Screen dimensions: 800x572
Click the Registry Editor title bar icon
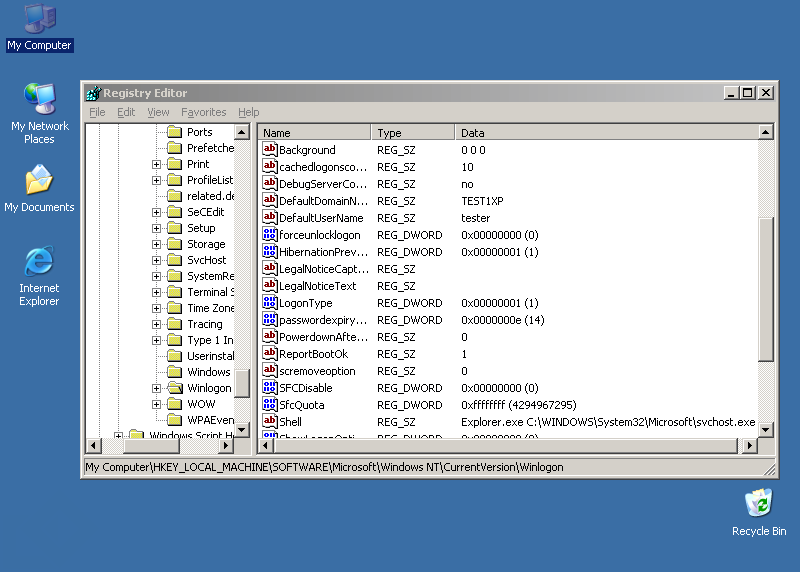[x=94, y=93]
